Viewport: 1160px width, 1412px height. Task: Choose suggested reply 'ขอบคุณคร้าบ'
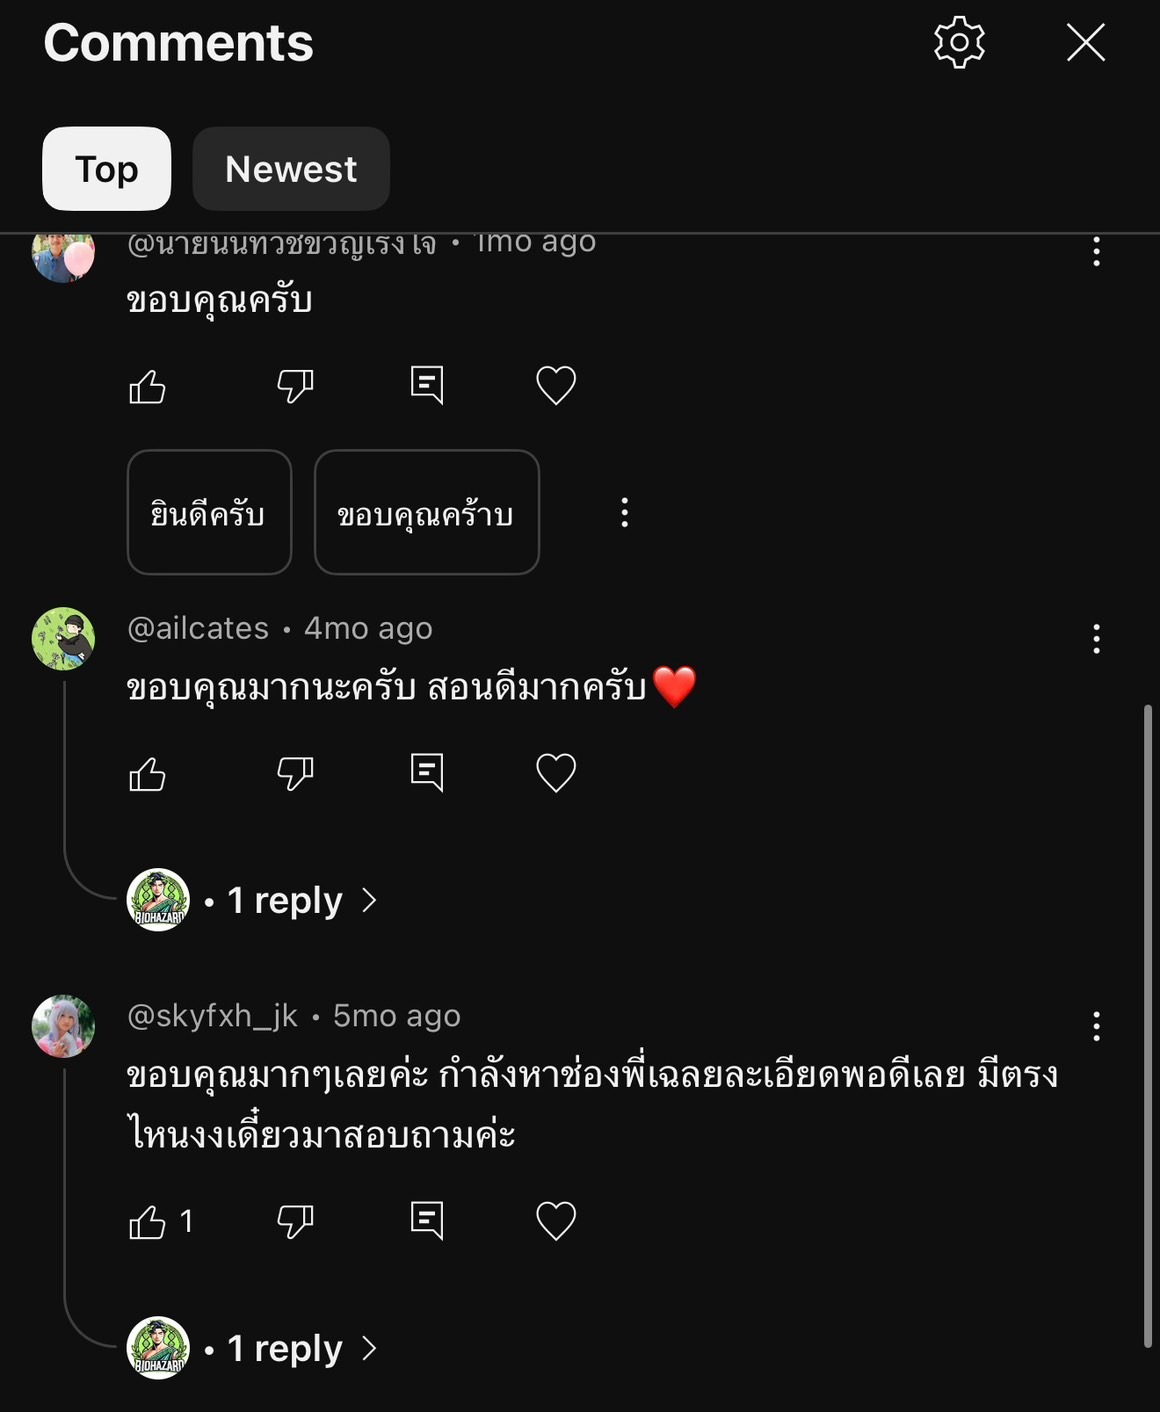coord(427,513)
